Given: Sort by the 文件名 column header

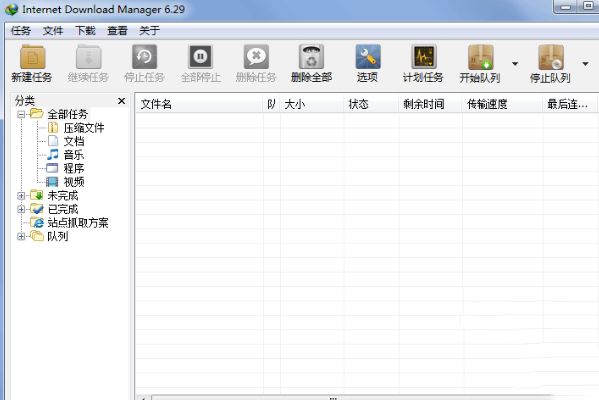Looking at the screenshot, I should [x=199, y=104].
